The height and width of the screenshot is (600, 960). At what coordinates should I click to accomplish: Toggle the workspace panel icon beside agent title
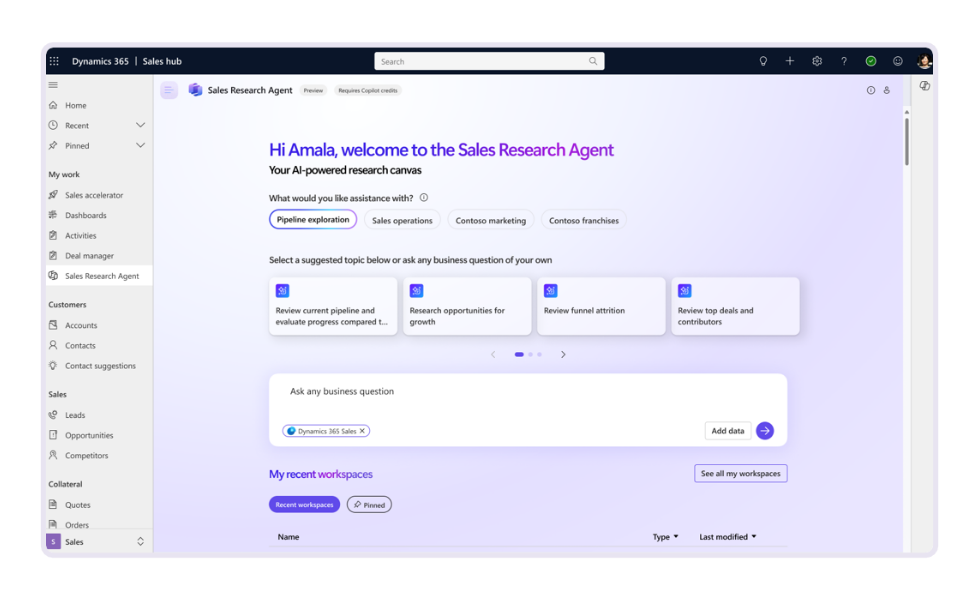[x=169, y=91]
